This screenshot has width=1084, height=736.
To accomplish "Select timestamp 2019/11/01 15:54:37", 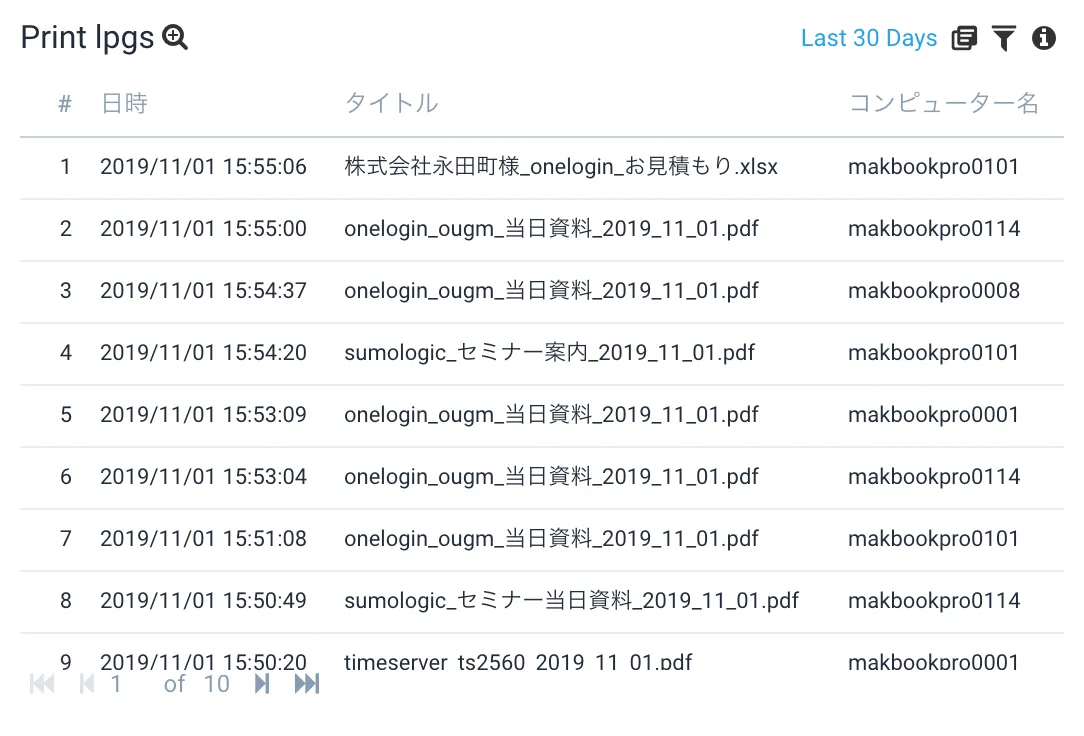I will (x=203, y=291).
